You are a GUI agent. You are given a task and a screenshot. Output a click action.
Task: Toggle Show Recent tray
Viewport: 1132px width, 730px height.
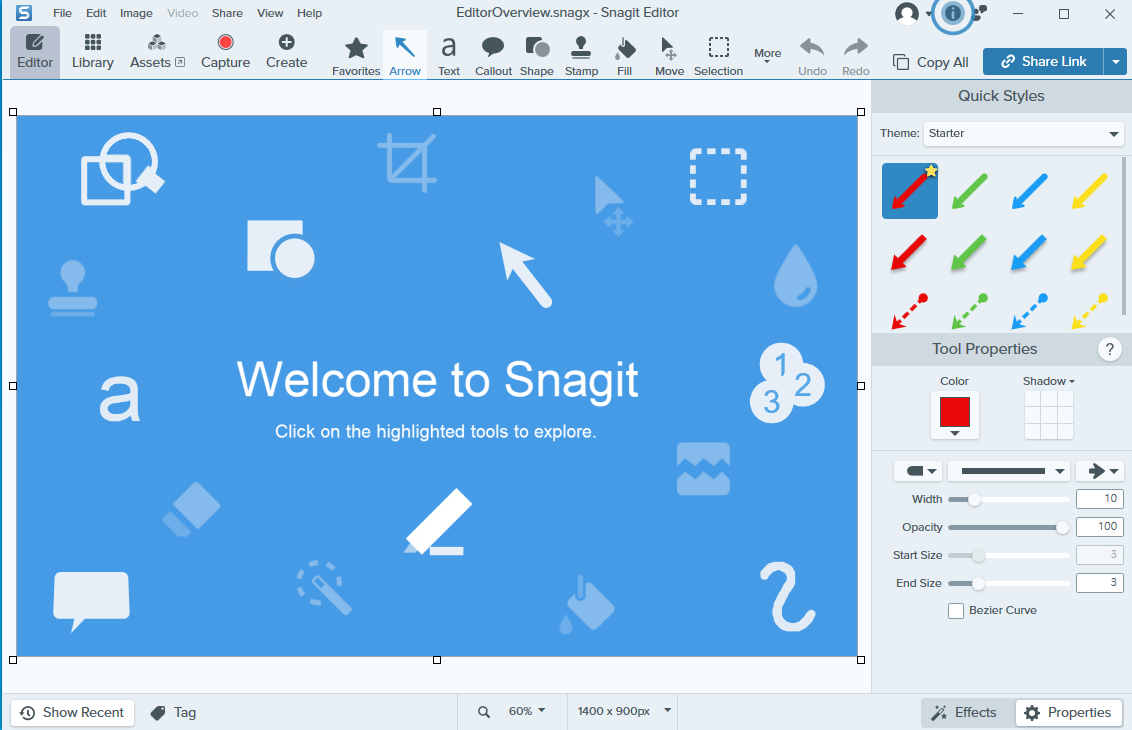[x=72, y=713]
